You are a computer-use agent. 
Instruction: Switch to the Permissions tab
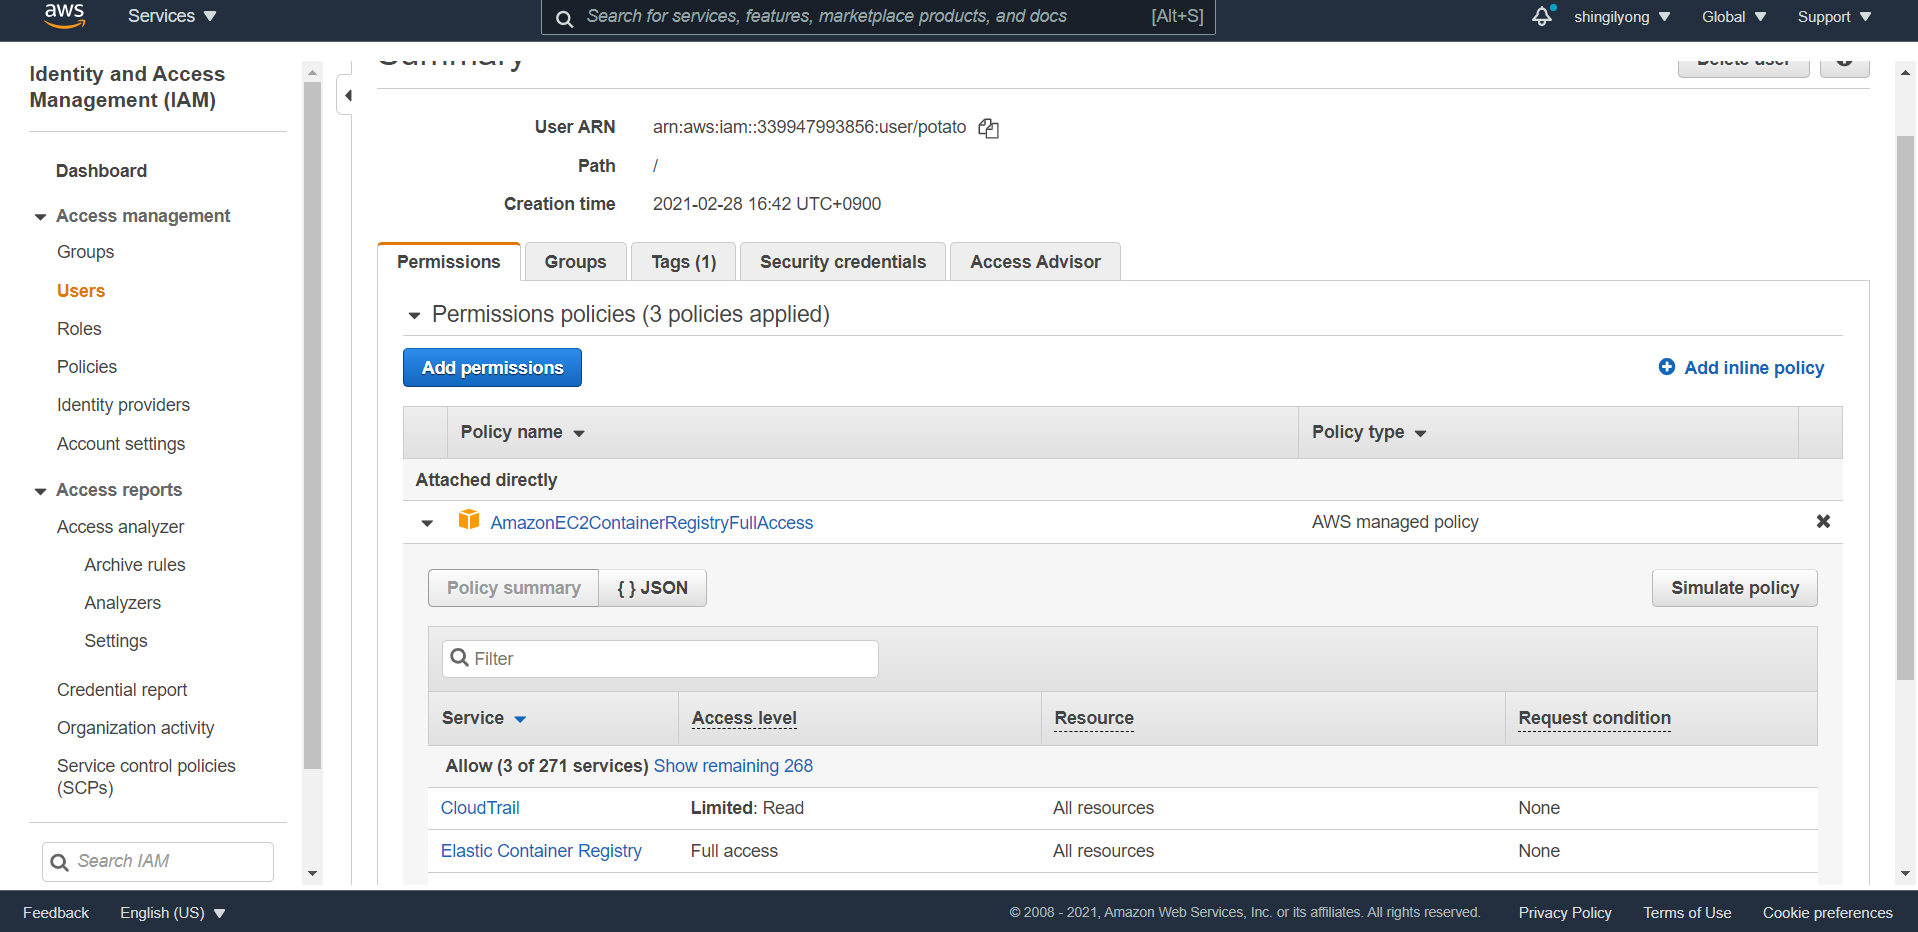pos(449,262)
